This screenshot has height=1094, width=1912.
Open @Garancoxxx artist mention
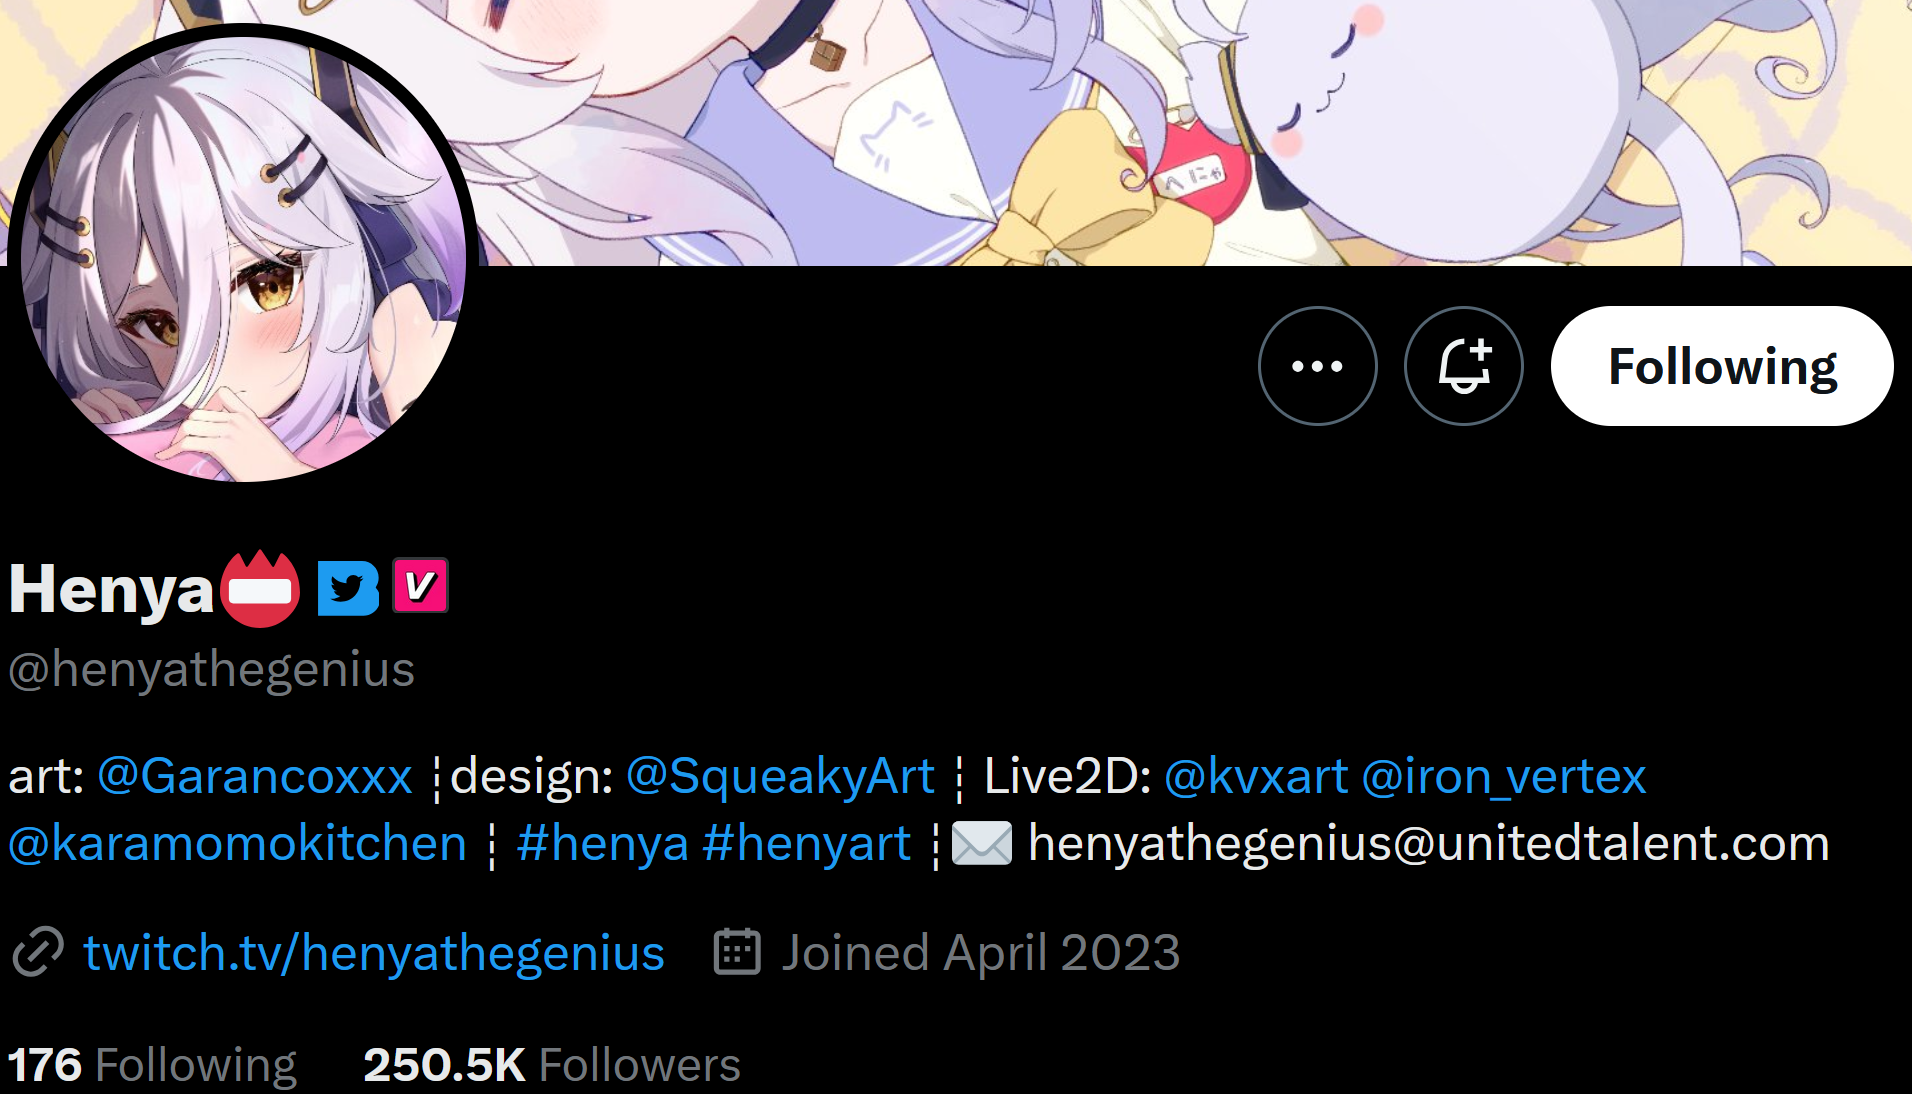255,776
